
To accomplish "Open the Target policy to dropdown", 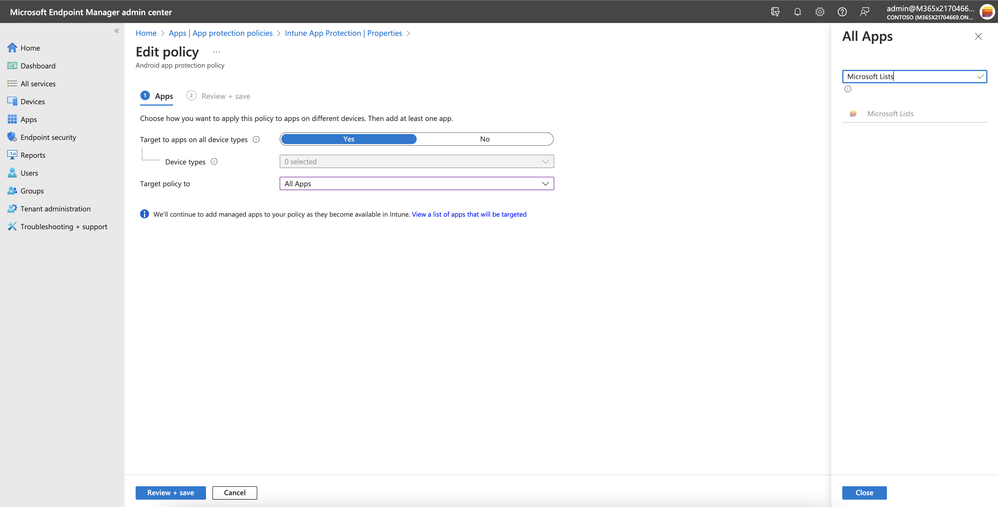I will click(417, 184).
